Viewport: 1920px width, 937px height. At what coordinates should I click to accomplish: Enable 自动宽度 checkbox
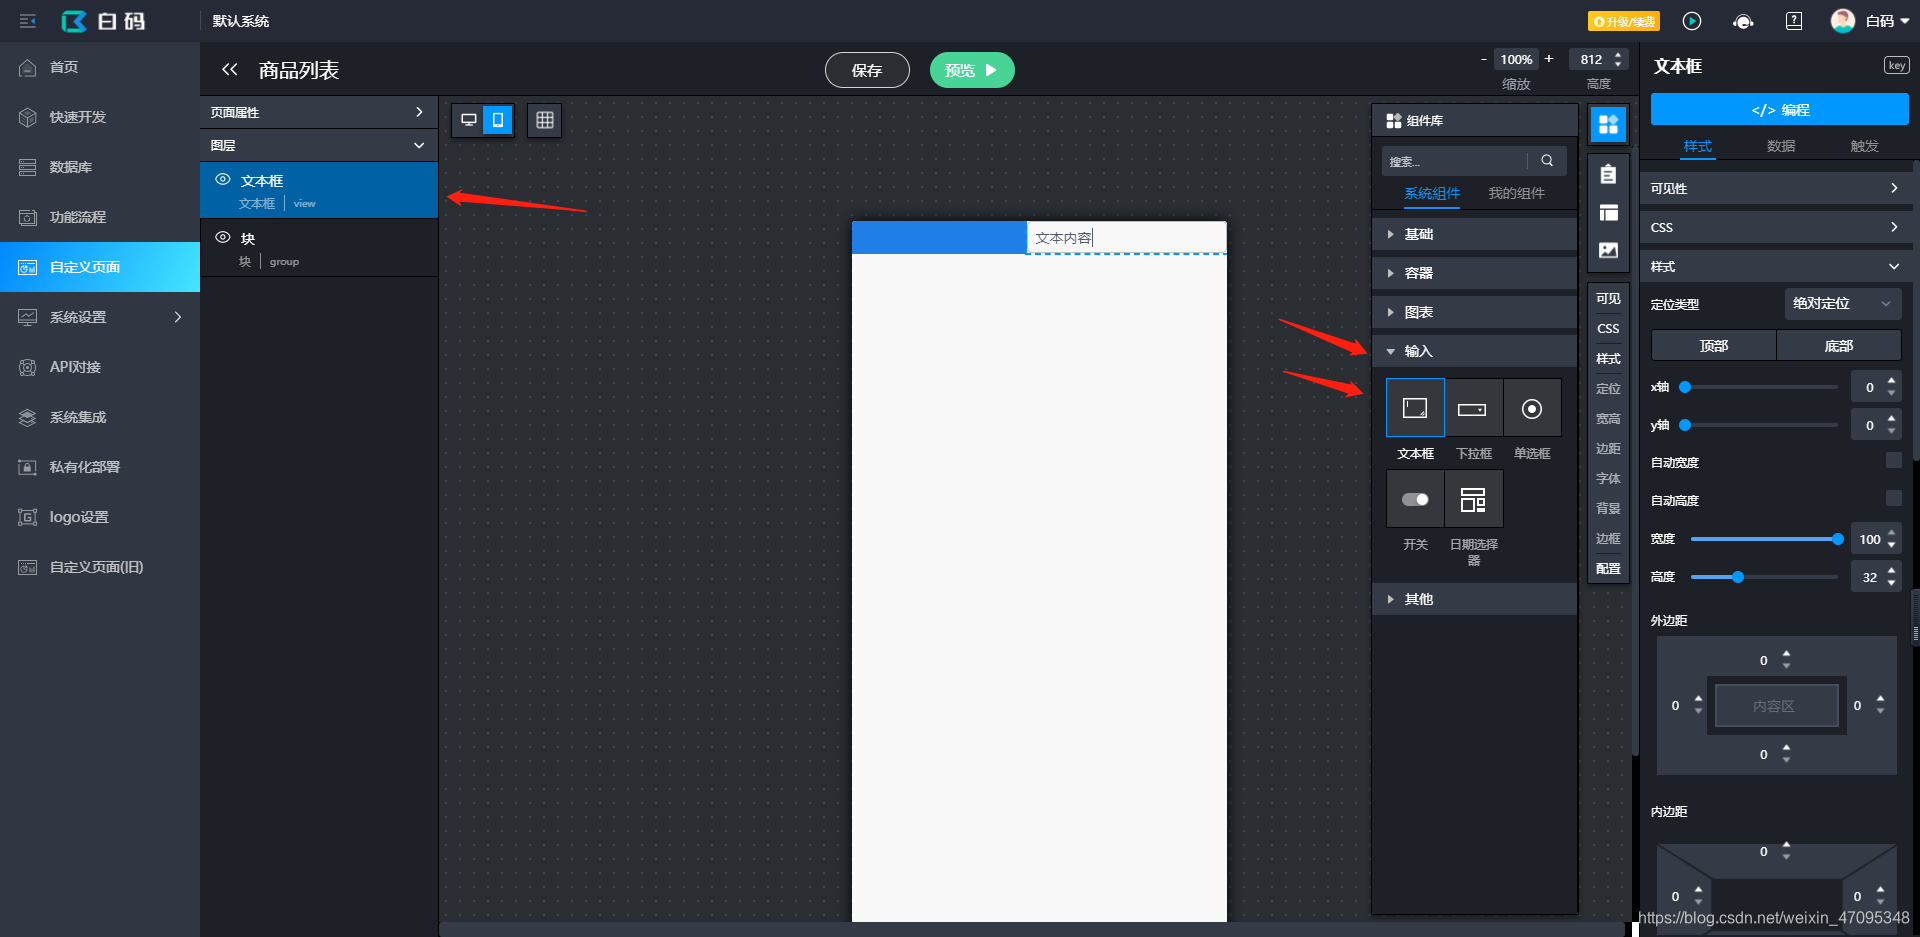(x=1893, y=460)
